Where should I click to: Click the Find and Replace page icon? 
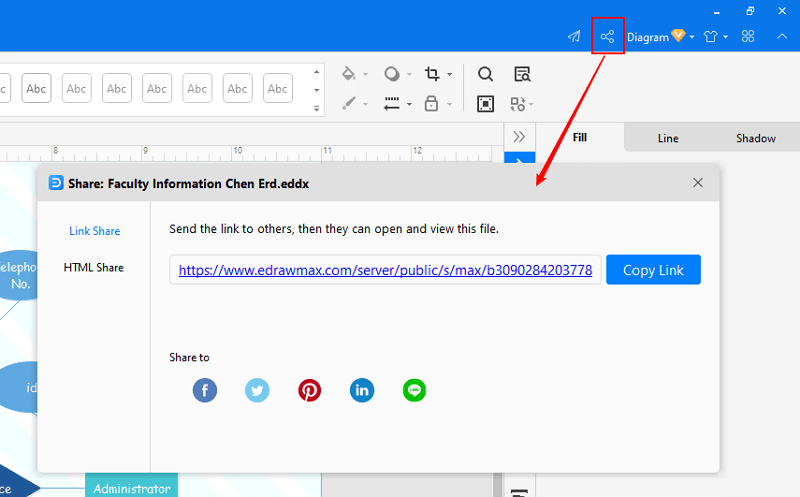click(522, 74)
